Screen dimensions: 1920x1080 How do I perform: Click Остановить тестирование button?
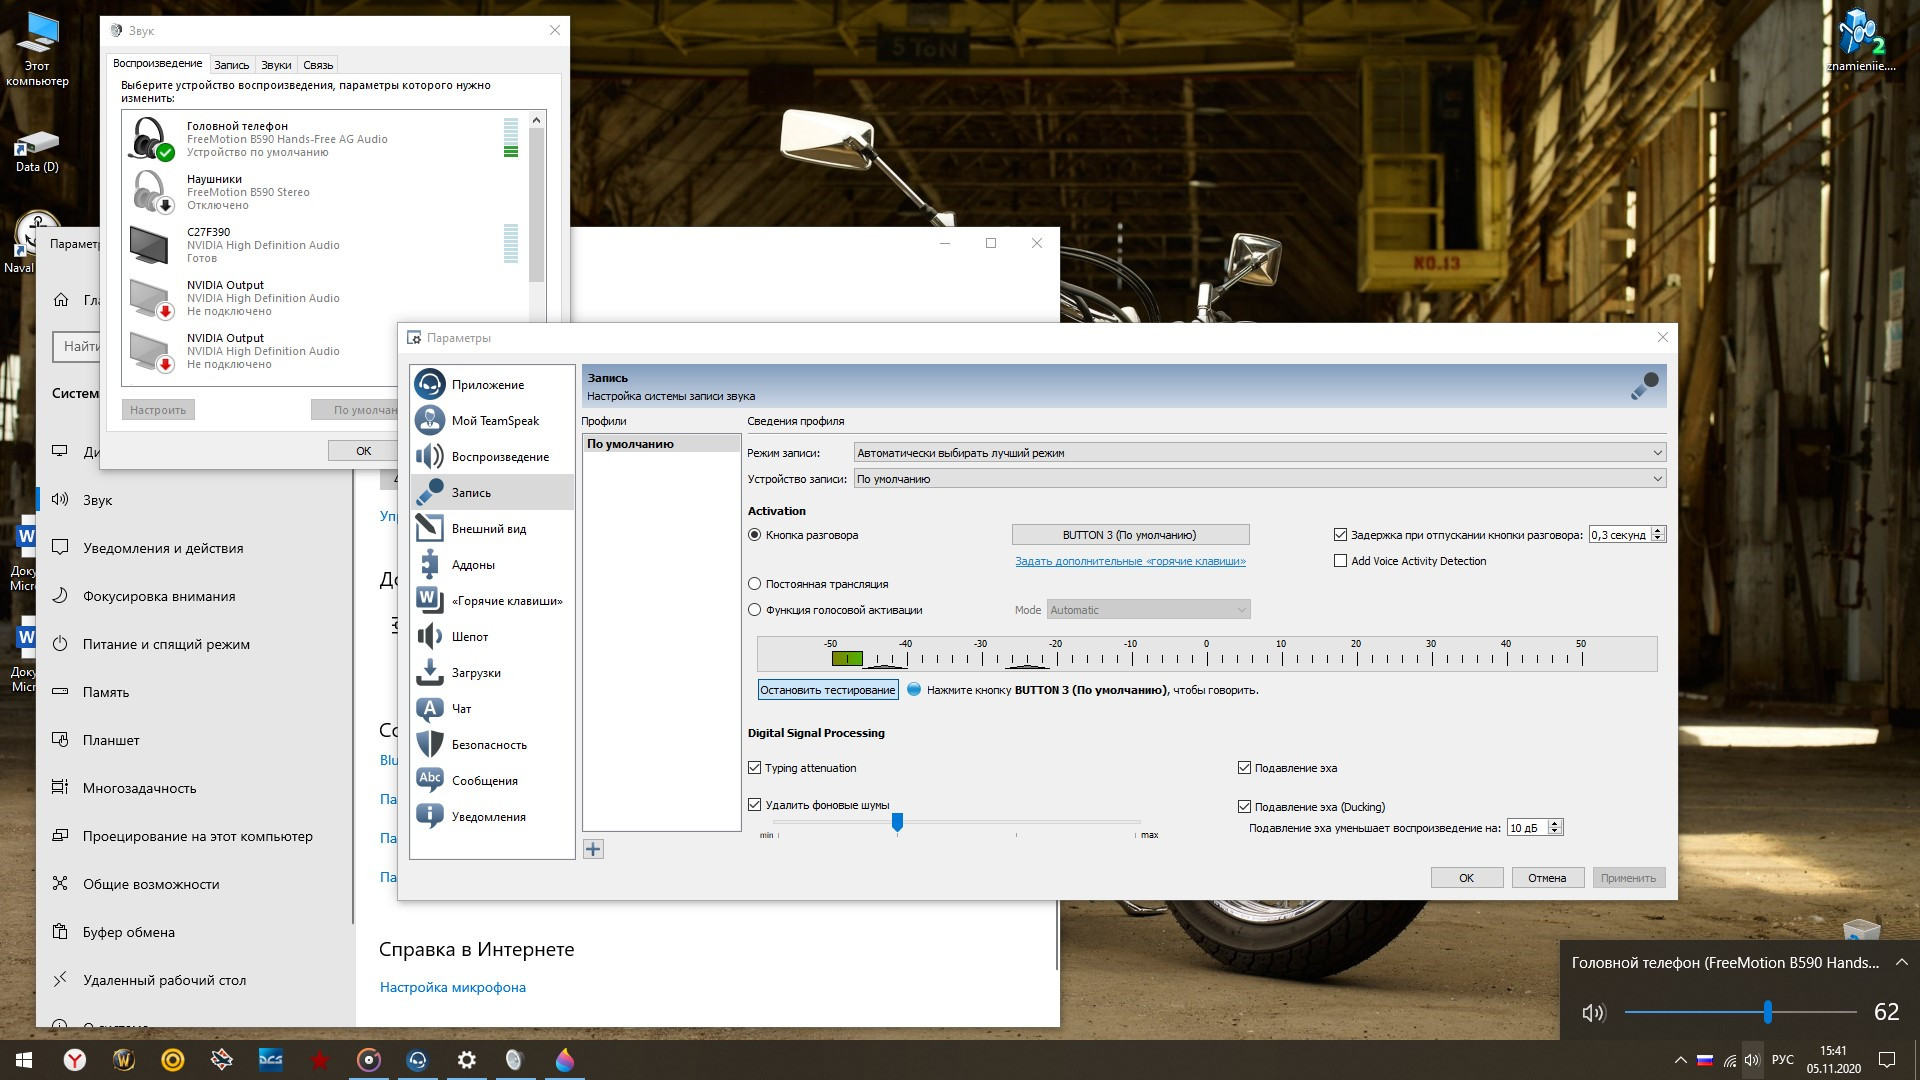click(827, 690)
